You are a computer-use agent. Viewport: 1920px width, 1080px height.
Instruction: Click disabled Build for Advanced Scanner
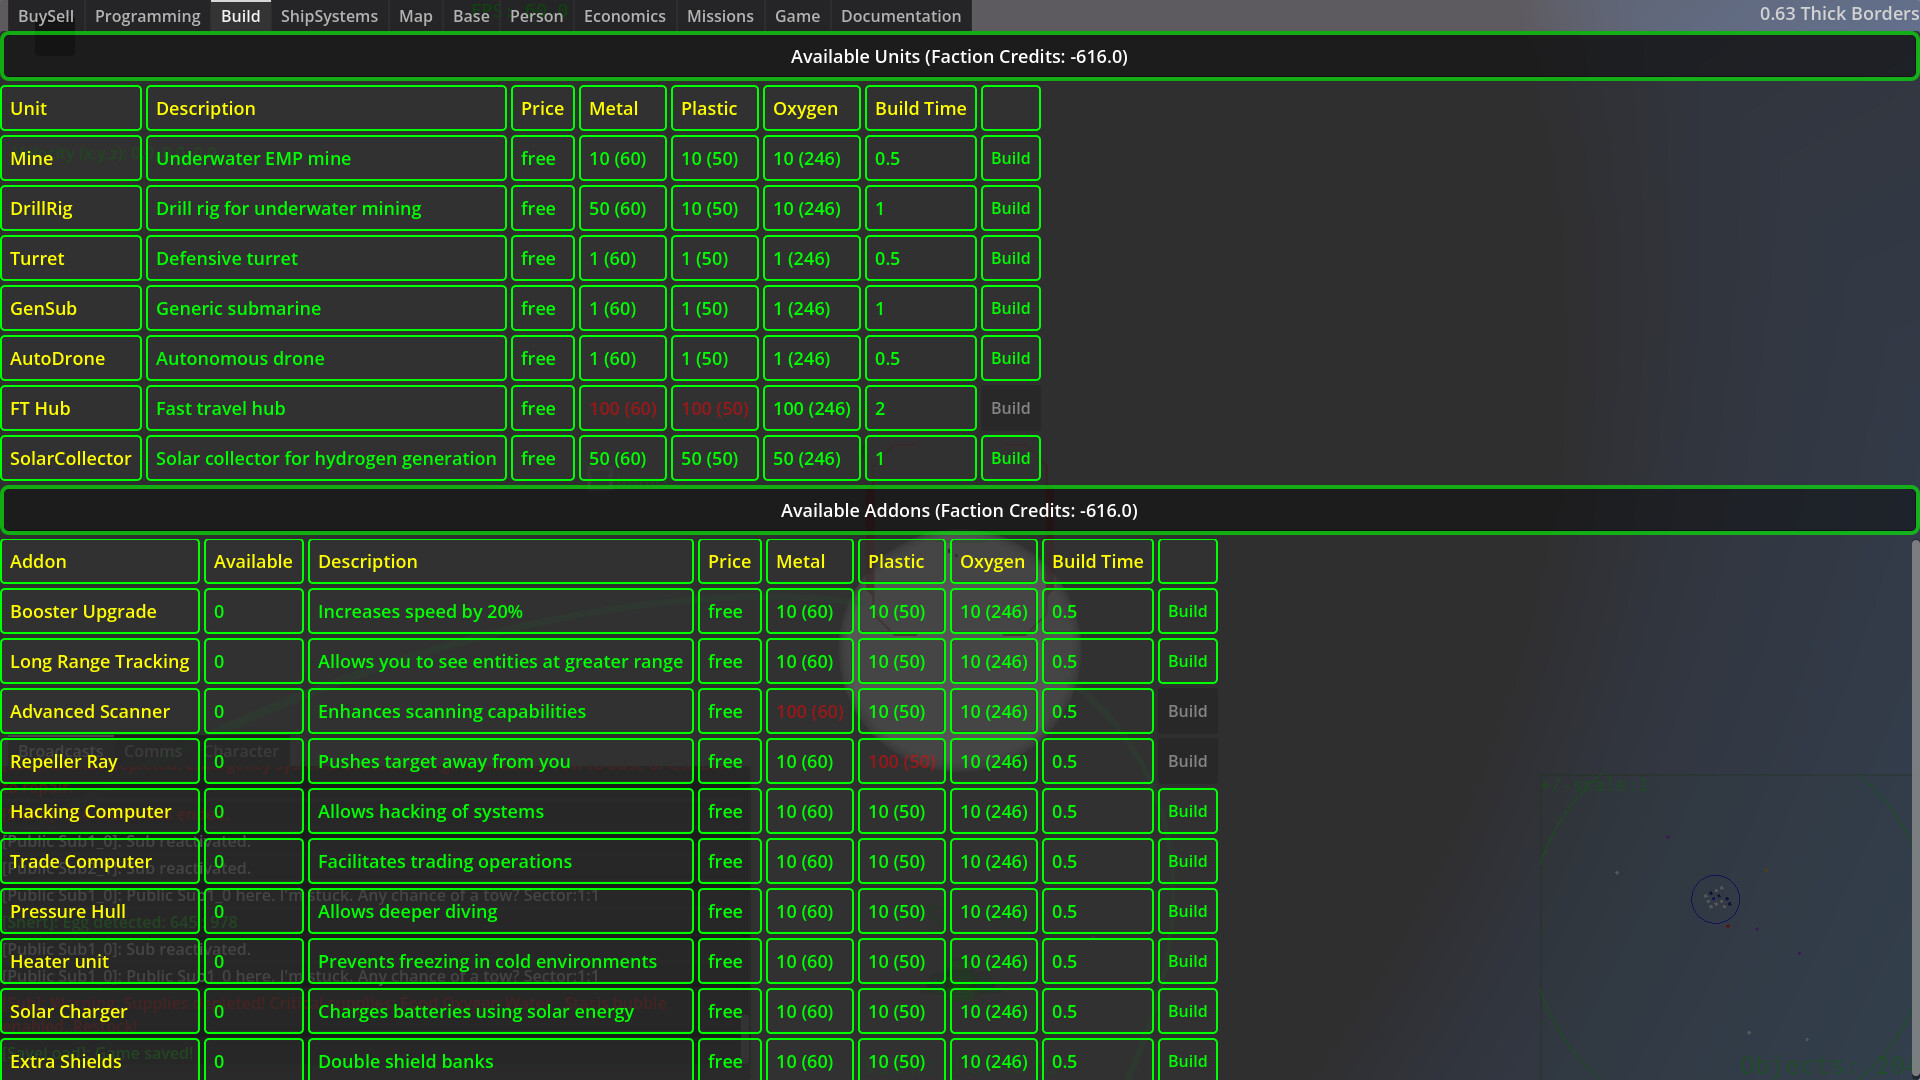pos(1188,711)
